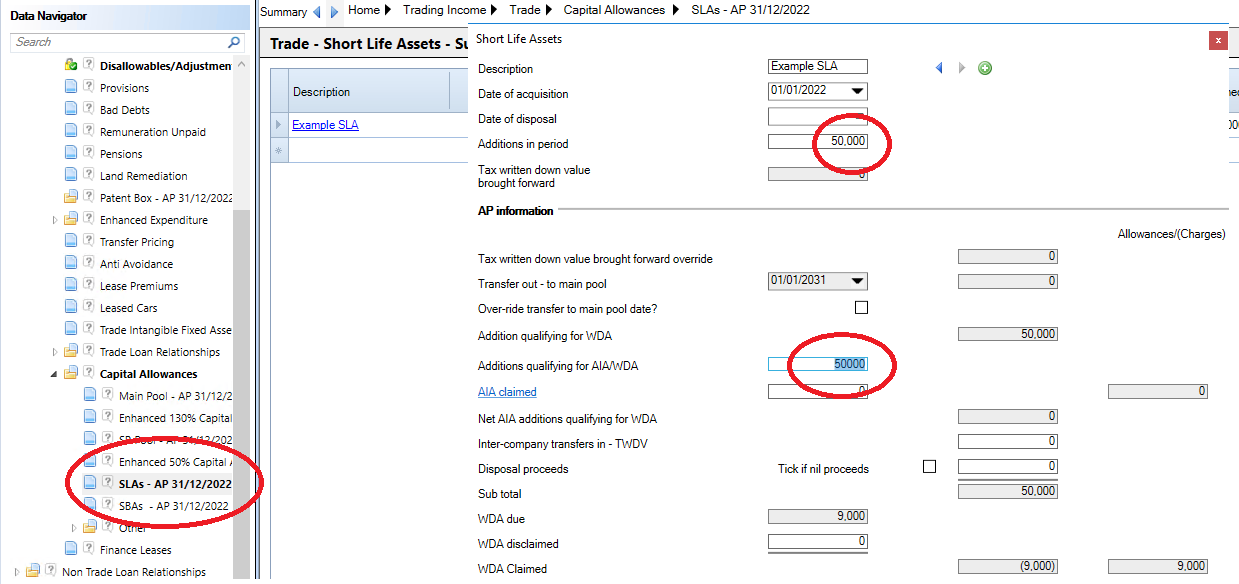Tick the nil proceeds checkbox
Image resolution: width=1239 pixels, height=584 pixels.
tap(929, 466)
